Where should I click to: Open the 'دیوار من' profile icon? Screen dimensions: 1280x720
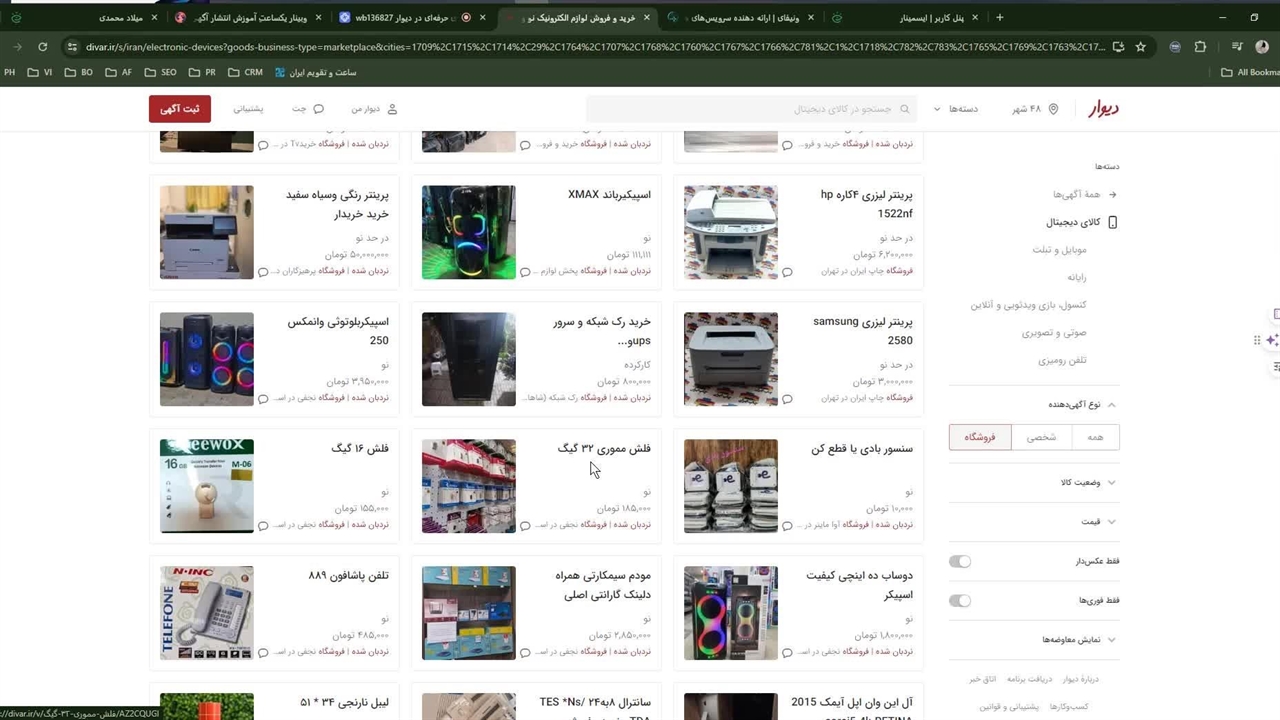392,109
